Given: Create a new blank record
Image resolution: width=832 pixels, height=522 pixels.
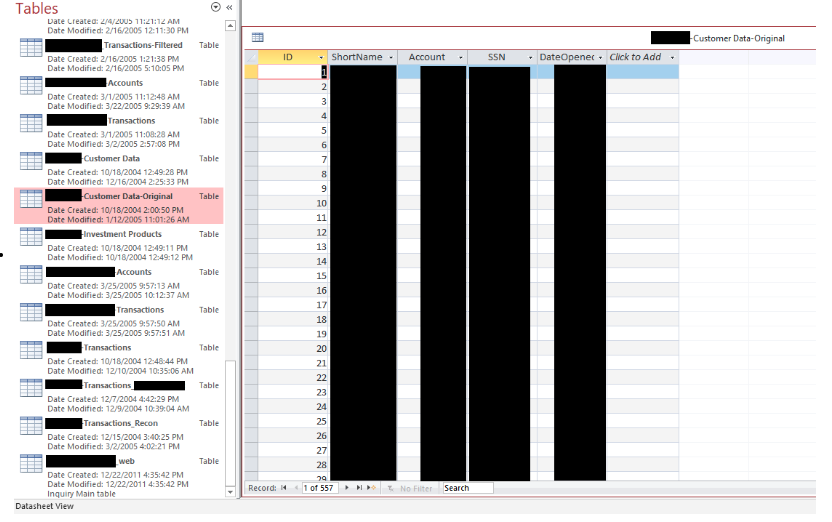Looking at the screenshot, I should click(x=371, y=488).
